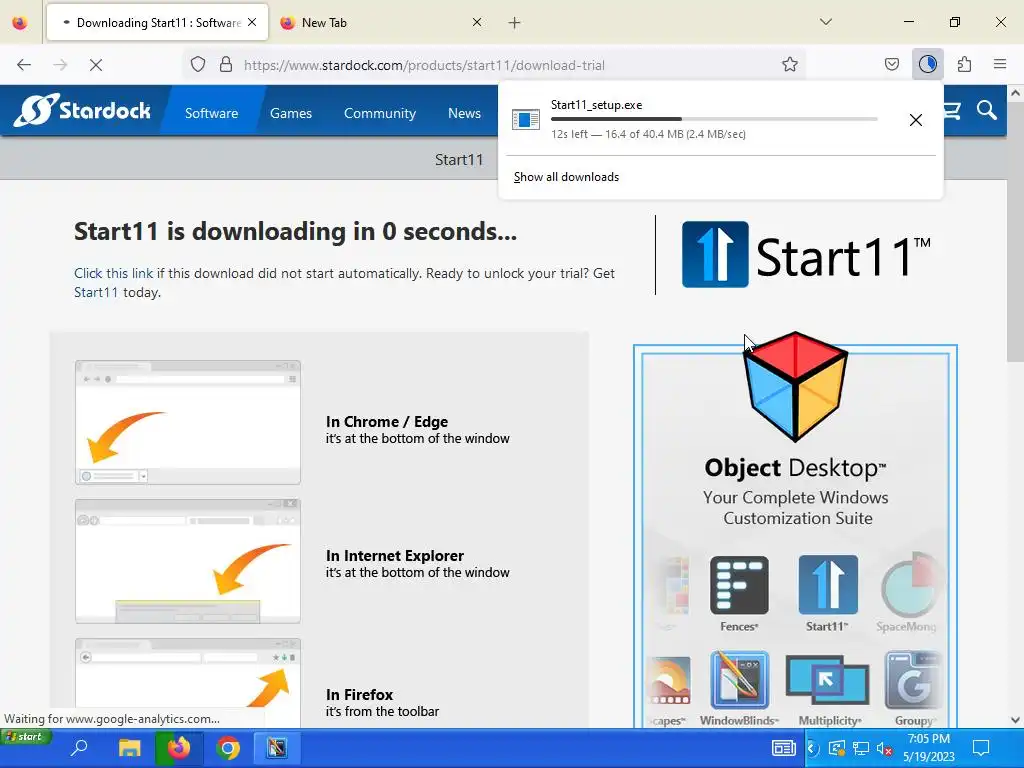Click Show all downloads
The width and height of the screenshot is (1024, 768).
pyautogui.click(x=566, y=177)
